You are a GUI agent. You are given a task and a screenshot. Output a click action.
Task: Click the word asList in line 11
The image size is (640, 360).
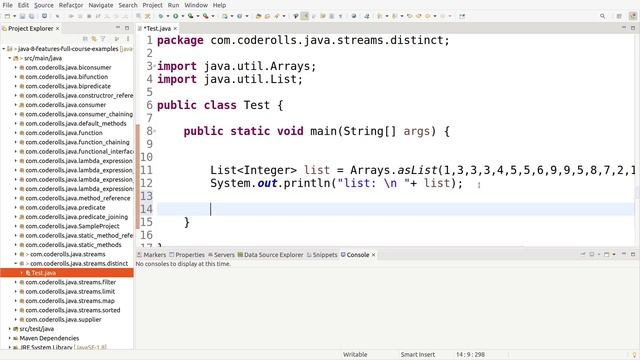(x=418, y=170)
